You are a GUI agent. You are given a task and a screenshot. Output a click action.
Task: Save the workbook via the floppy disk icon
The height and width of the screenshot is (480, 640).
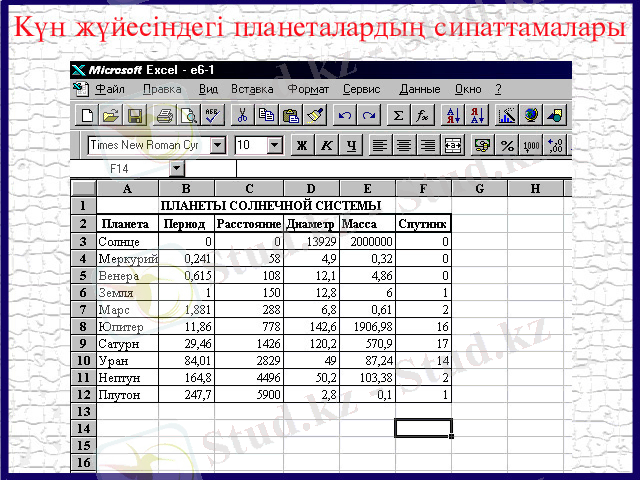point(135,115)
